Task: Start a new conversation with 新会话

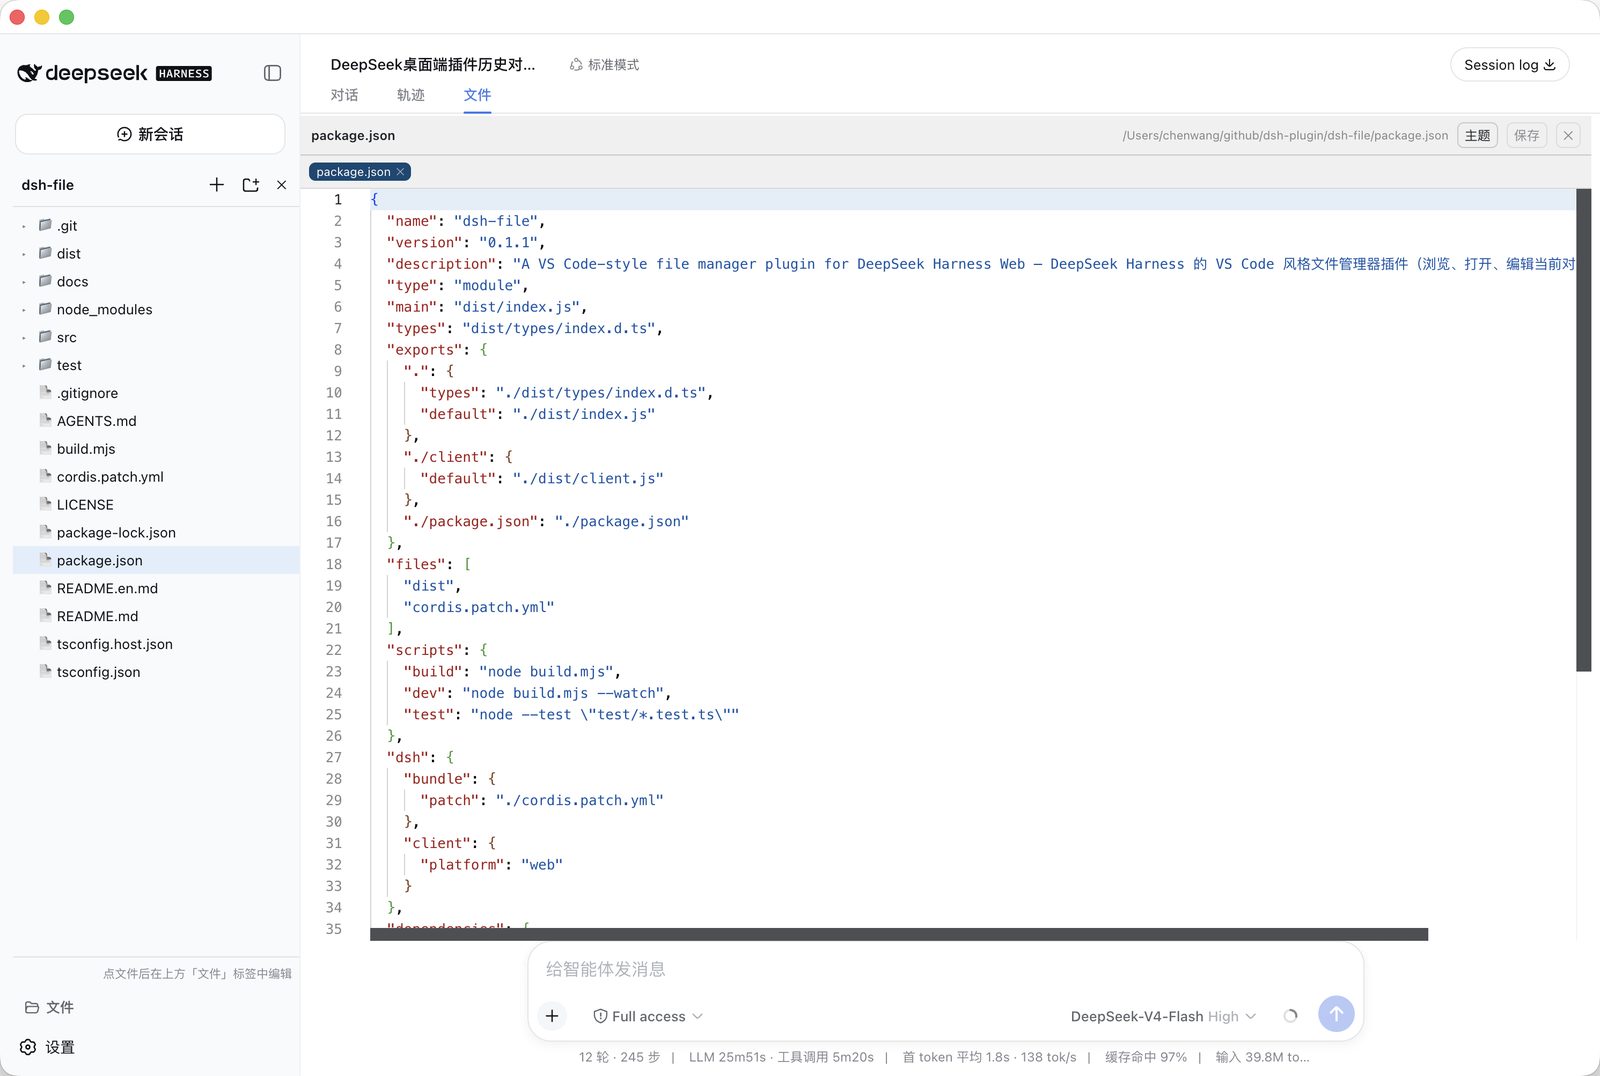Action: [x=150, y=134]
